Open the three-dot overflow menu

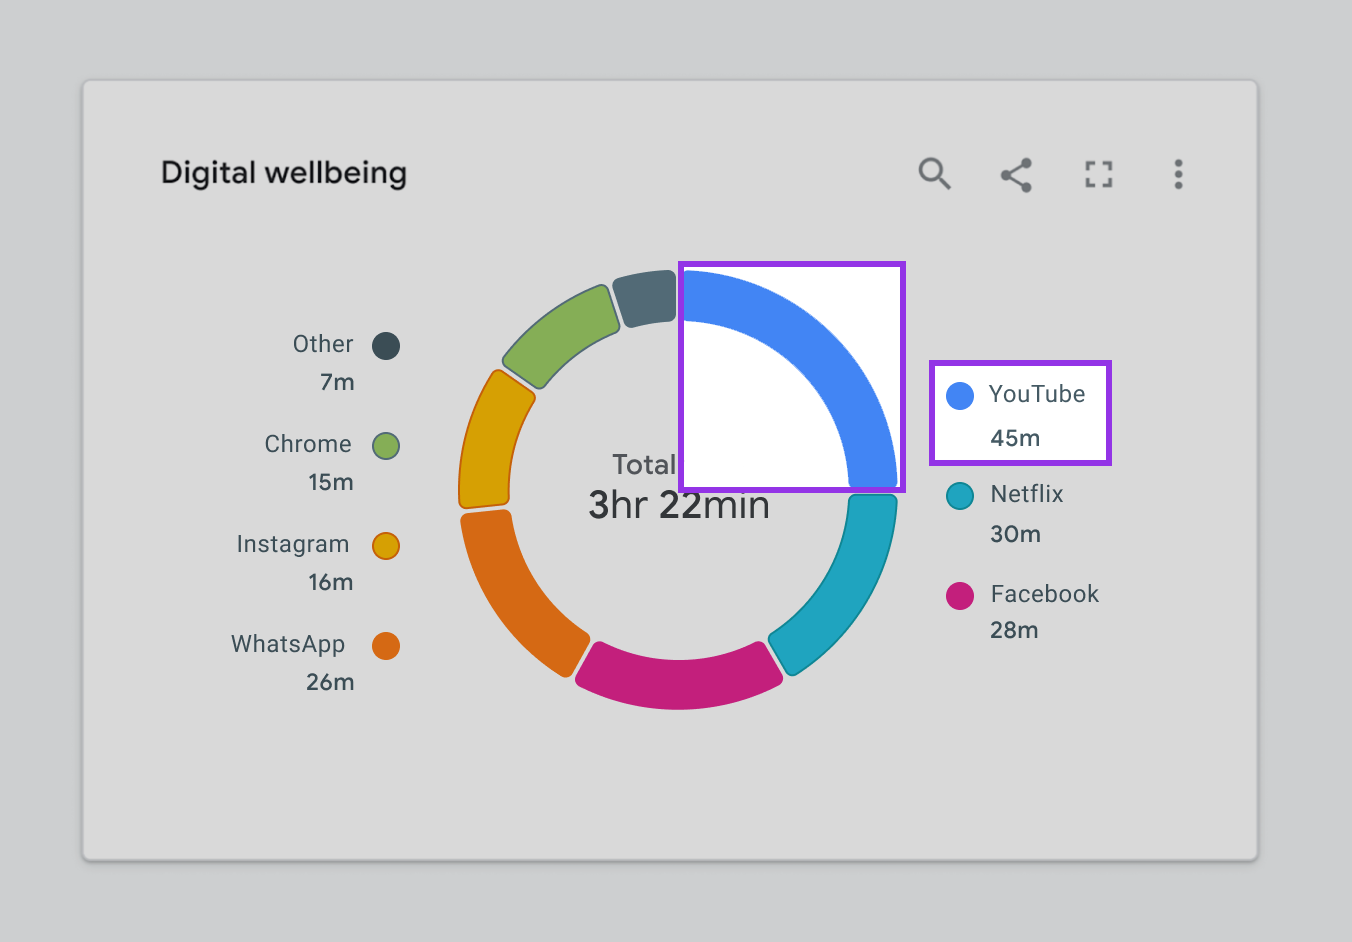point(1178,175)
